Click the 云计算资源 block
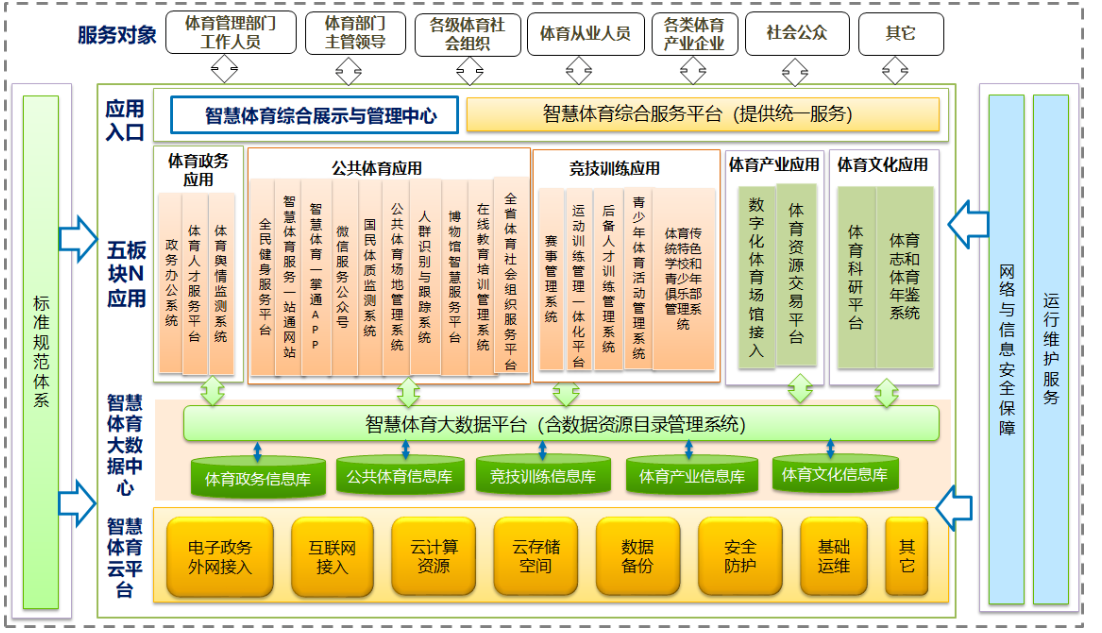The image size is (1102, 633). (x=433, y=557)
